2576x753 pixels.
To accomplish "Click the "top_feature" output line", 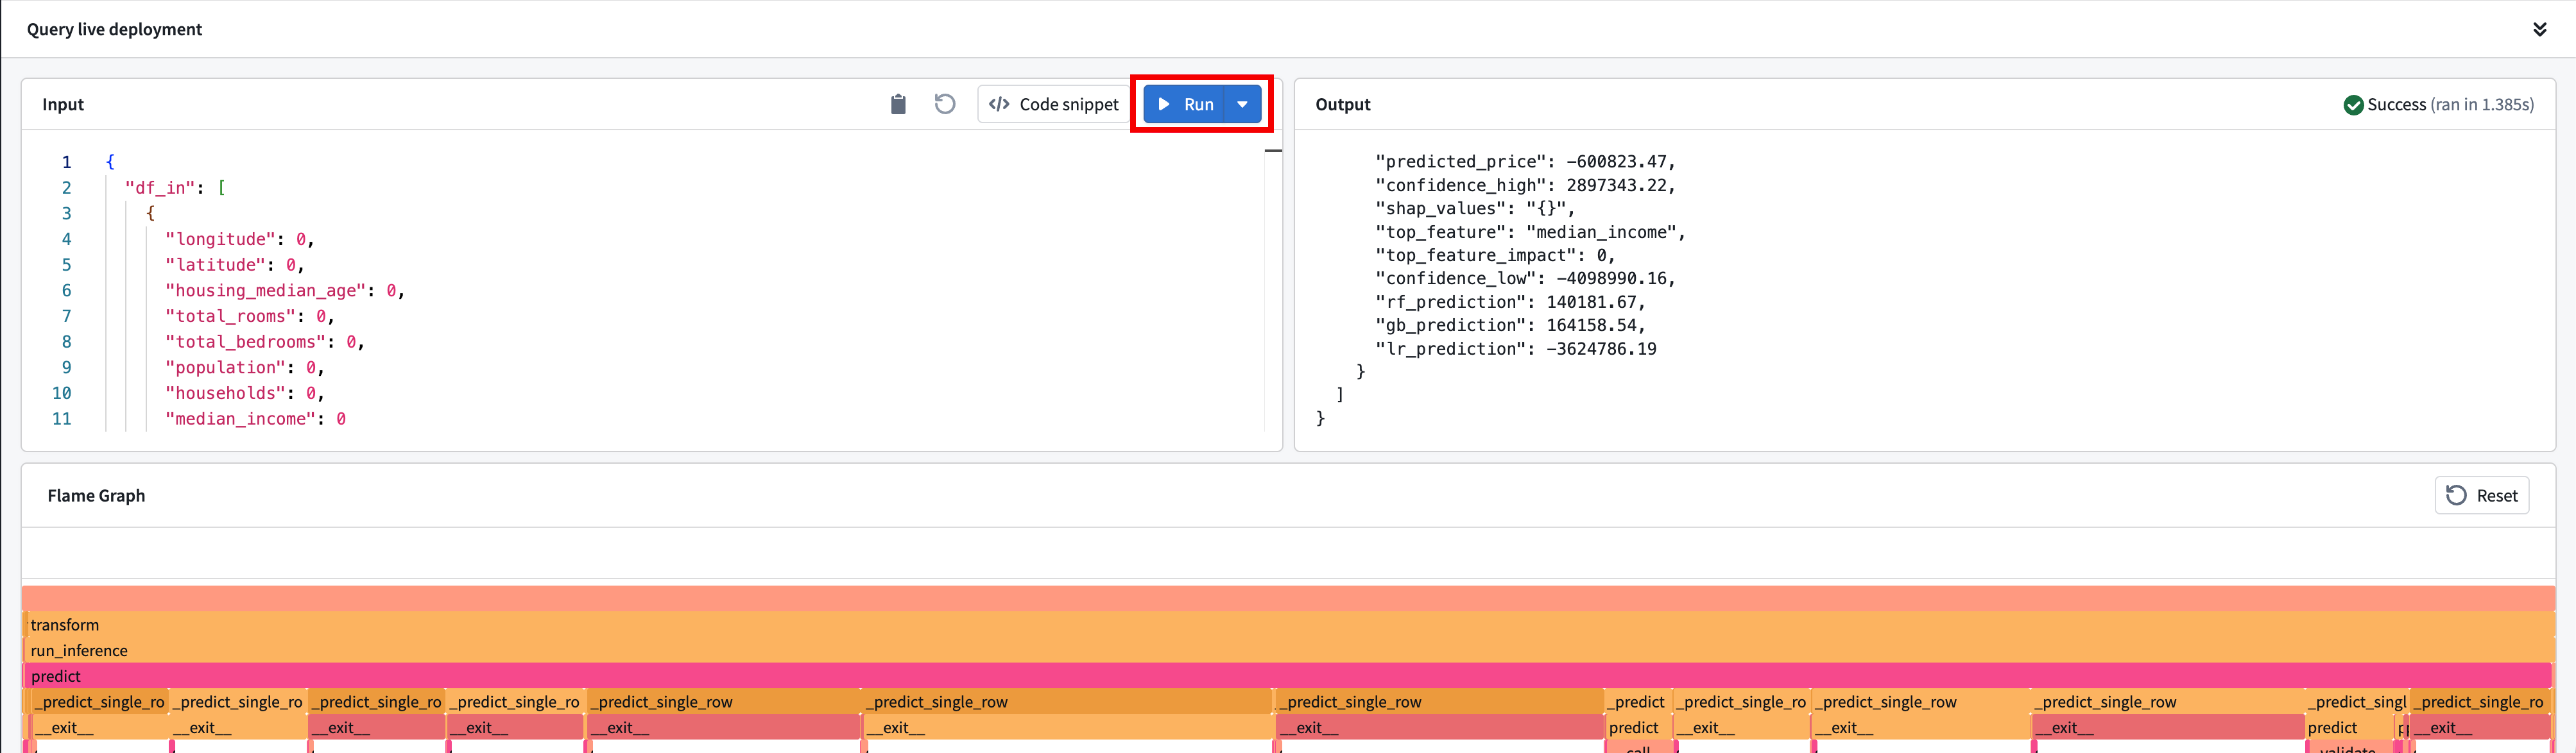I will pos(1530,232).
